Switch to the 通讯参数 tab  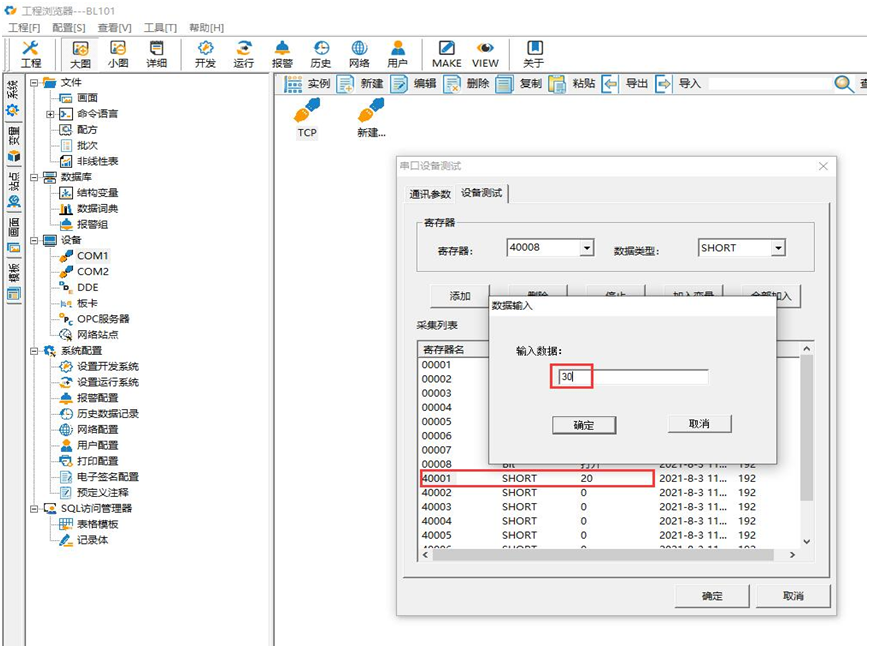(430, 194)
